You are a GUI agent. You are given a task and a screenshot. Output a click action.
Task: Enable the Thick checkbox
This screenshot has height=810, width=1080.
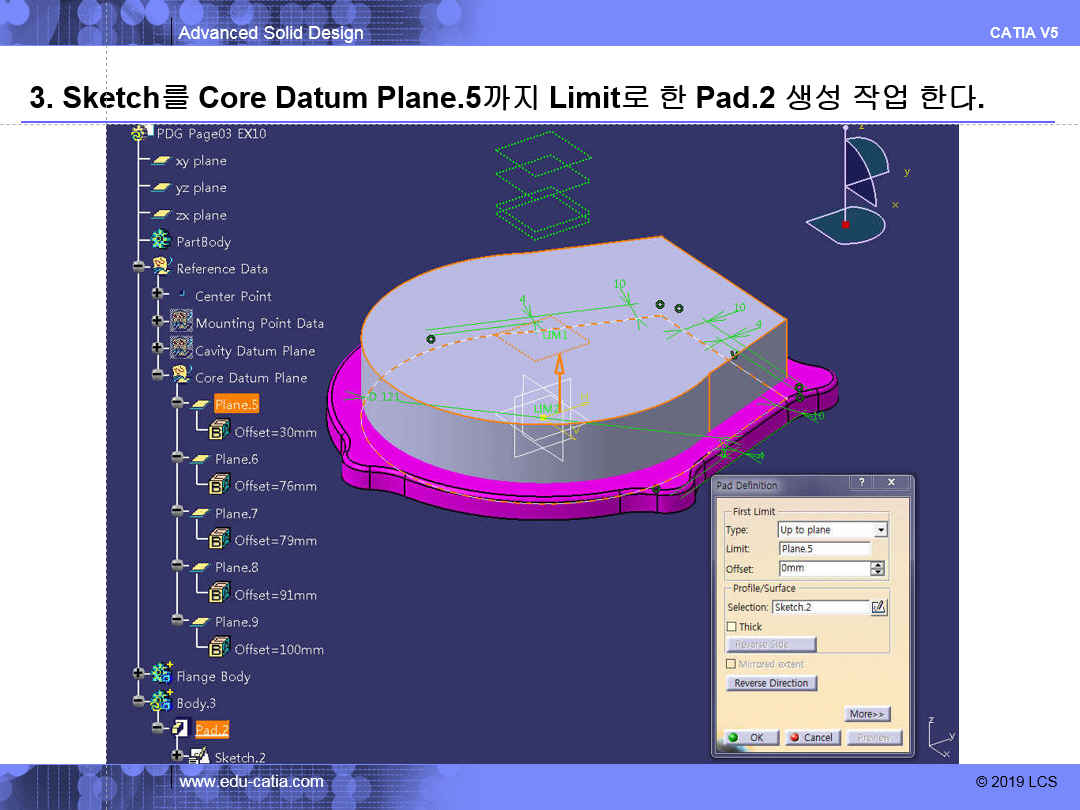coord(732,627)
